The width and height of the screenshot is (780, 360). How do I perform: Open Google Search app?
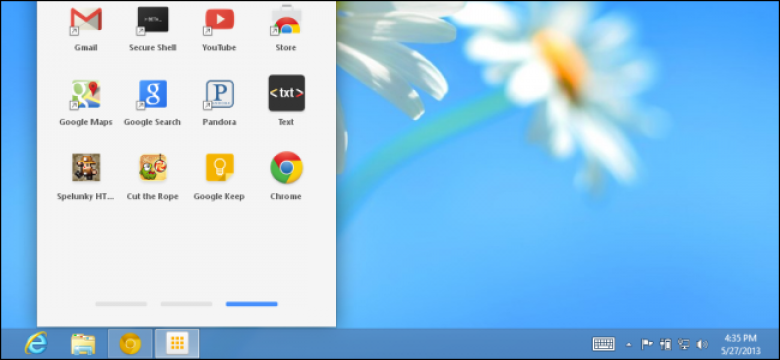pyautogui.click(x=153, y=94)
